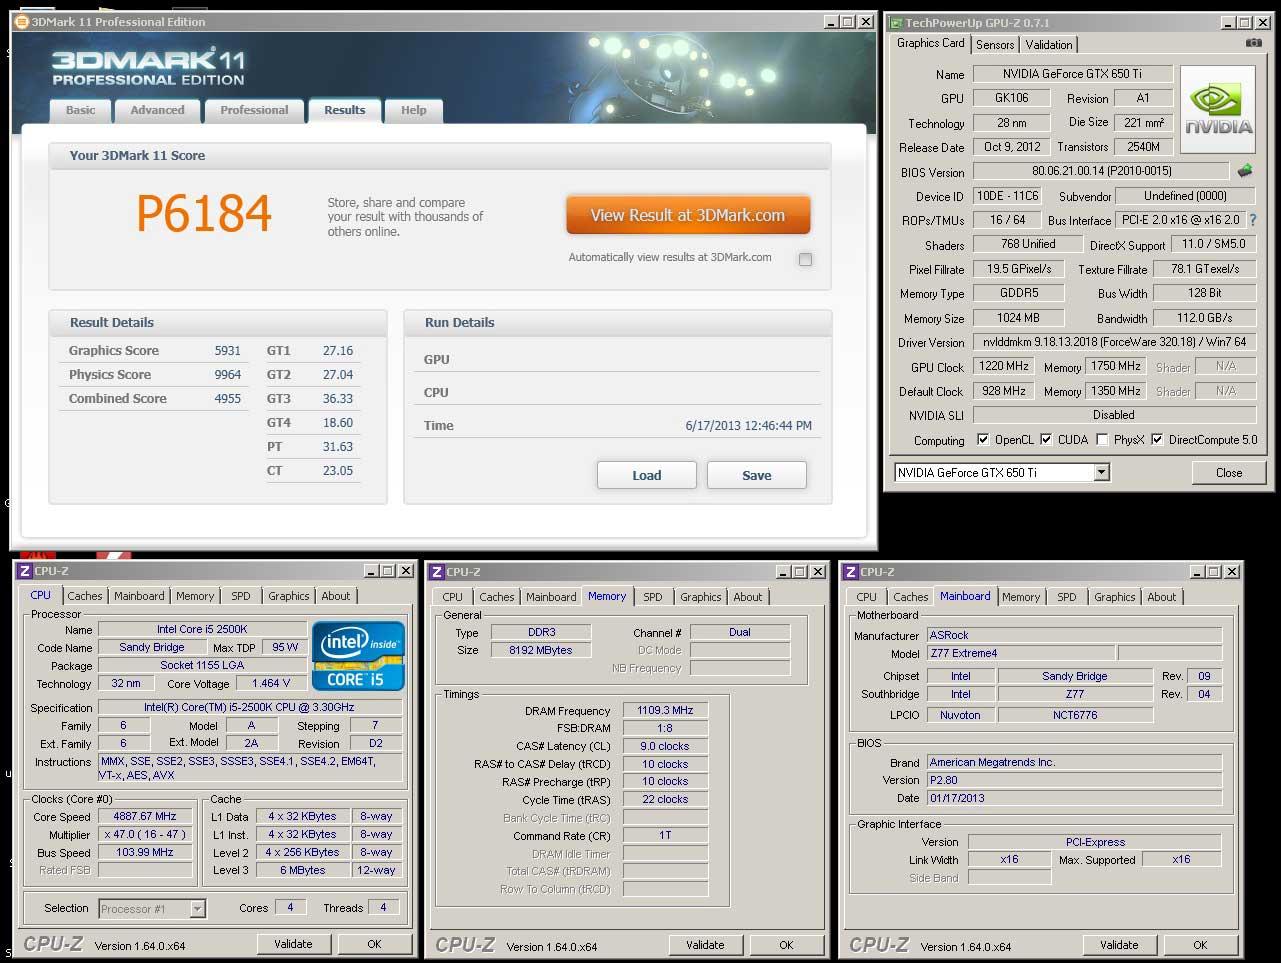Toggle the PhysX checkbox in GPU-Z
This screenshot has height=963, width=1281.
click(1102, 439)
